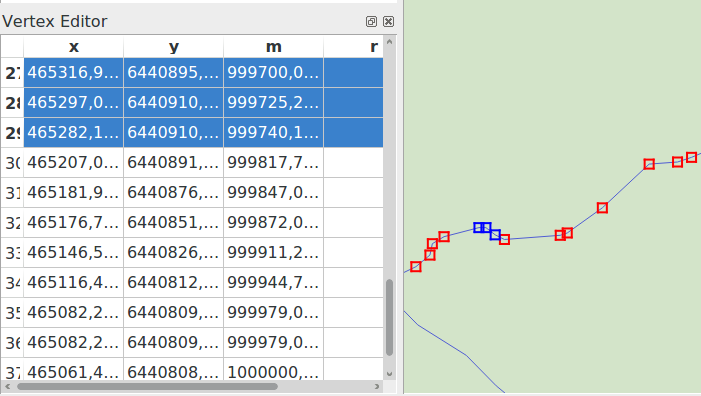Select m cell 999872,0…
The height and width of the screenshot is (396, 701).
pyautogui.click(x=273, y=222)
